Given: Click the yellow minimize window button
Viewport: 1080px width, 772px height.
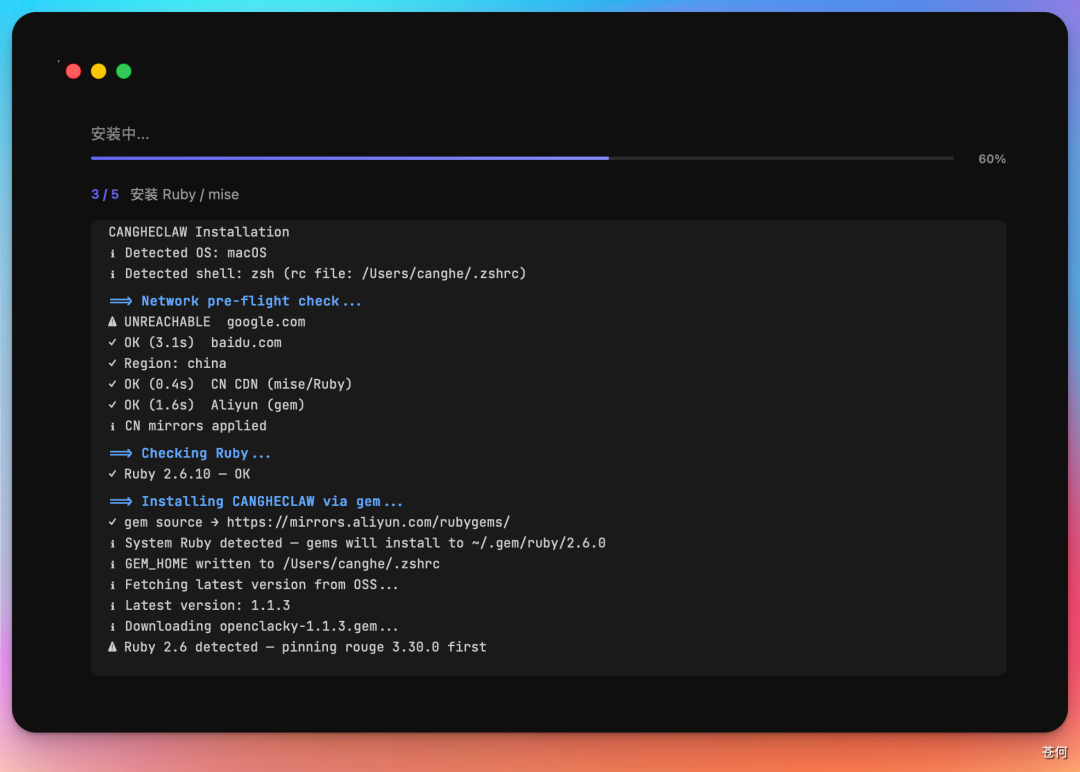Looking at the screenshot, I should (x=98, y=71).
